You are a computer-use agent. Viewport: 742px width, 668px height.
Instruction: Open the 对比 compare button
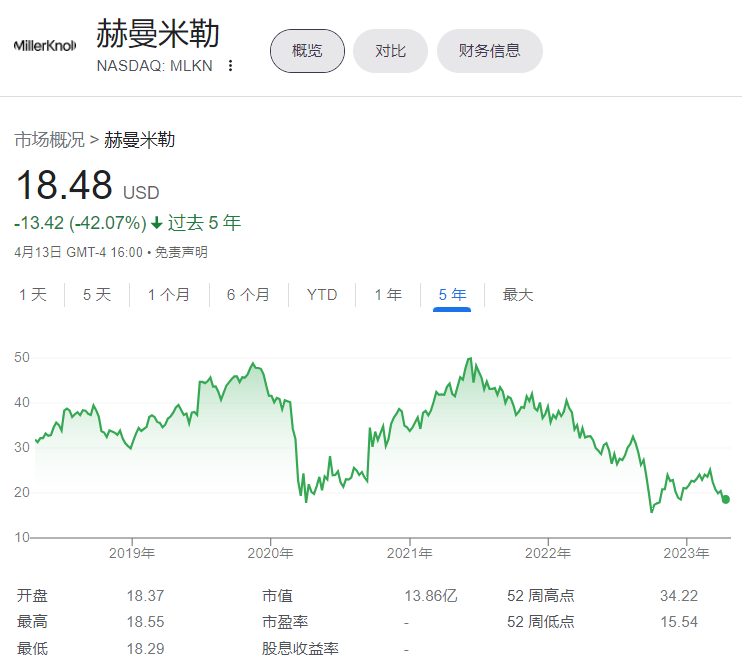[390, 51]
